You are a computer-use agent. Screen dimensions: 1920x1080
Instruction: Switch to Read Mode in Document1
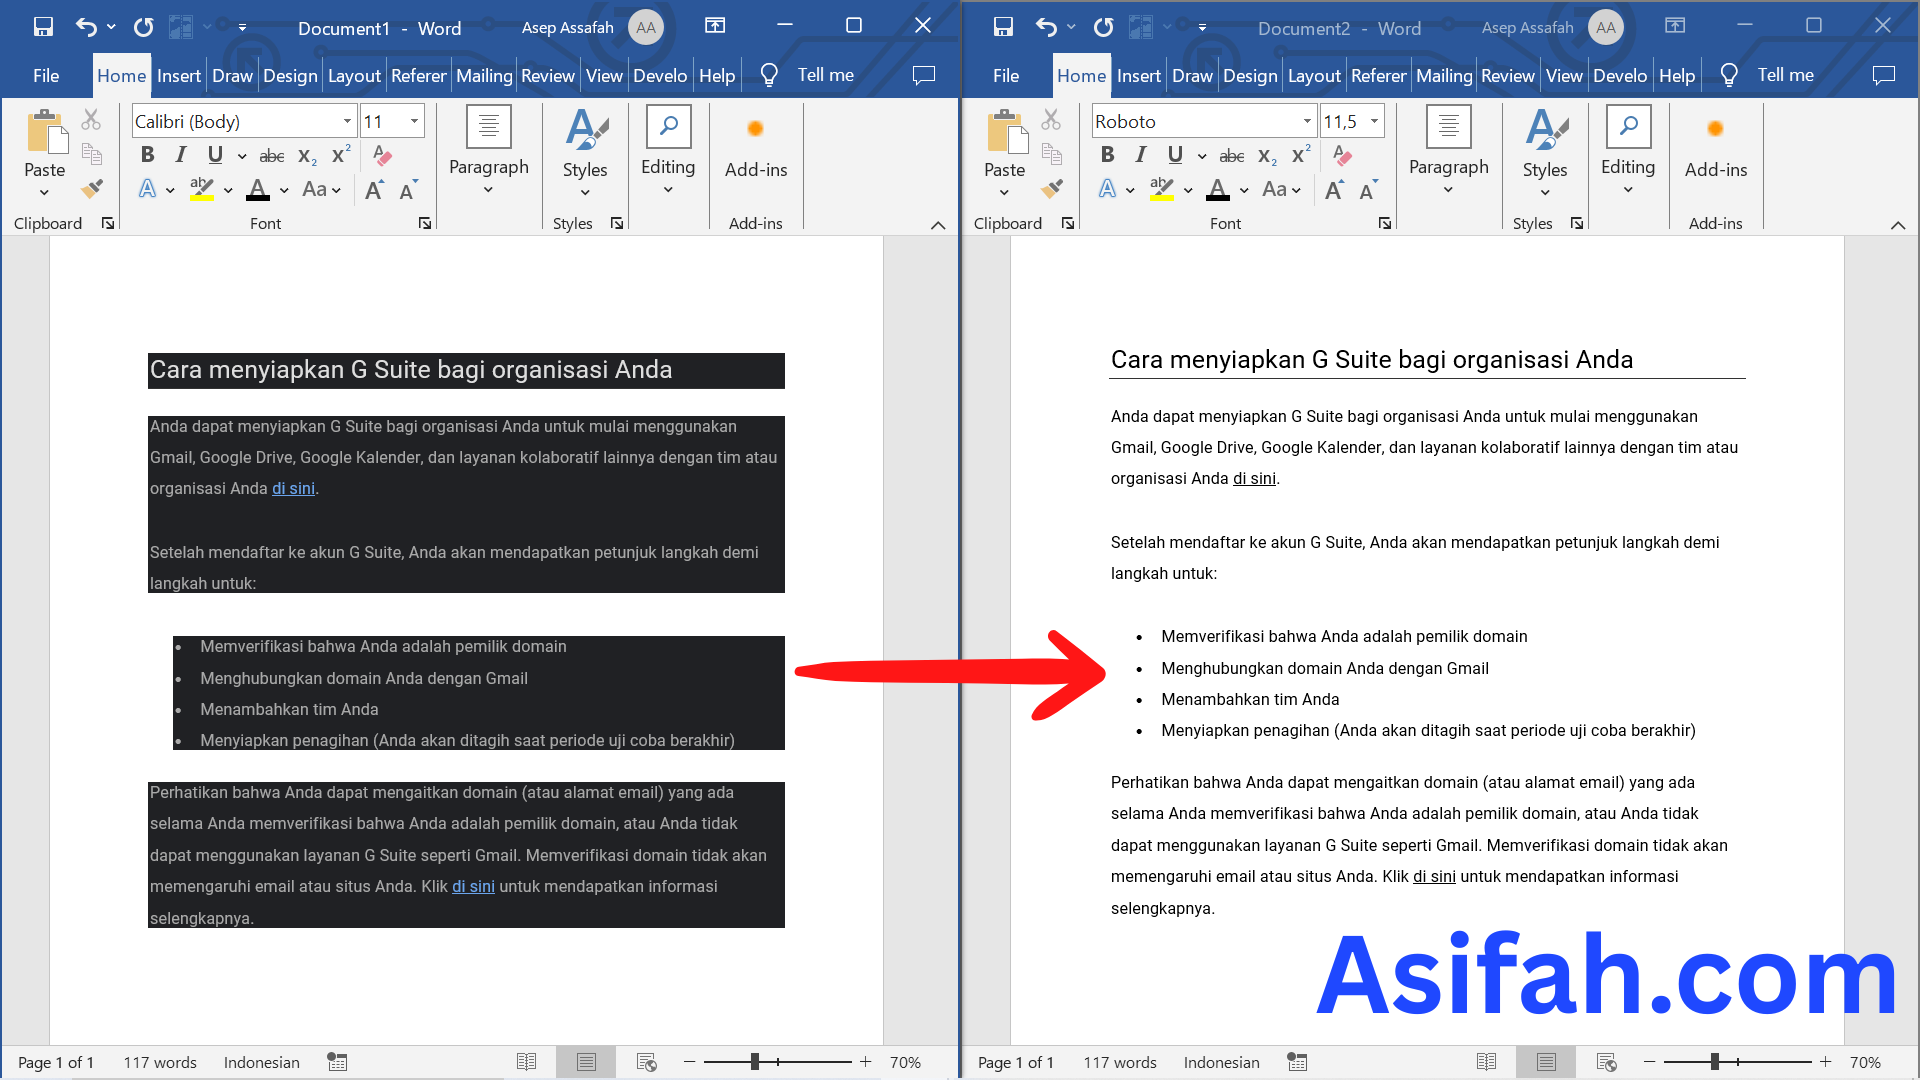click(527, 1062)
